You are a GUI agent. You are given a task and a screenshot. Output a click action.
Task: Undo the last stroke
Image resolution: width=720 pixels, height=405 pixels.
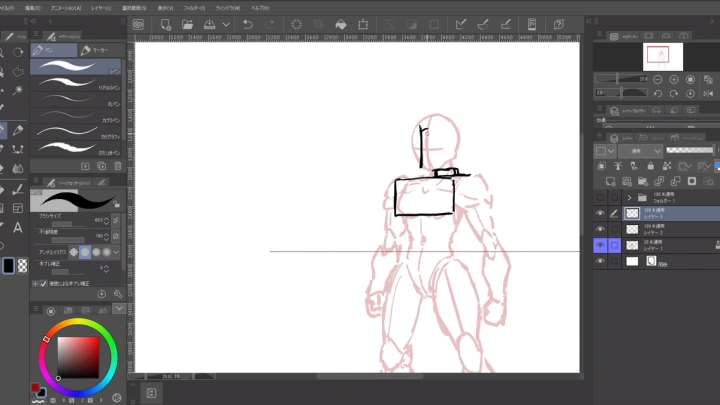pos(248,24)
